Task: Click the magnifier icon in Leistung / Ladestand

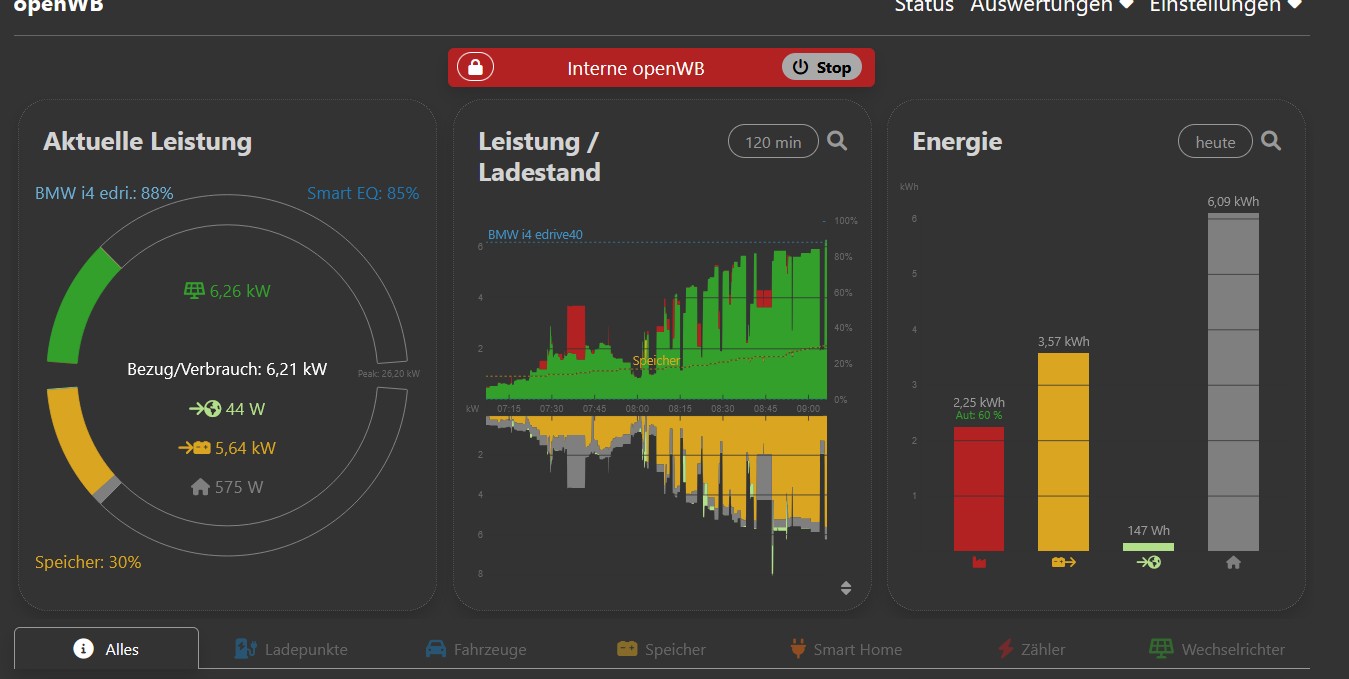Action: (837, 141)
